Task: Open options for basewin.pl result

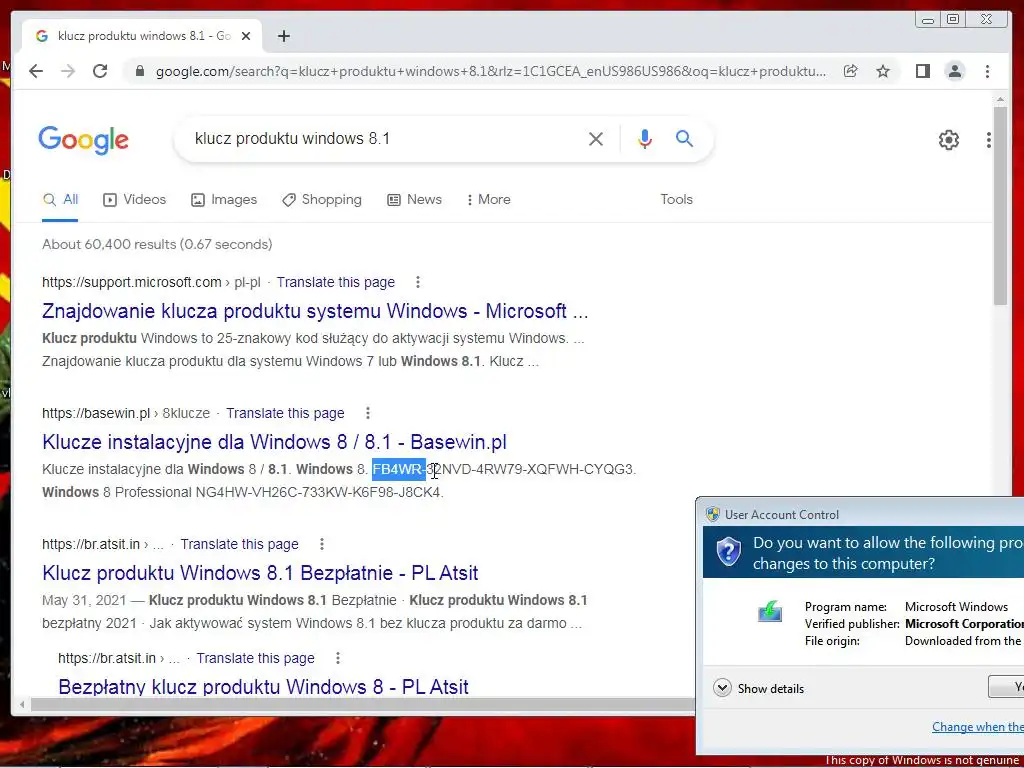Action: pyautogui.click(x=368, y=413)
